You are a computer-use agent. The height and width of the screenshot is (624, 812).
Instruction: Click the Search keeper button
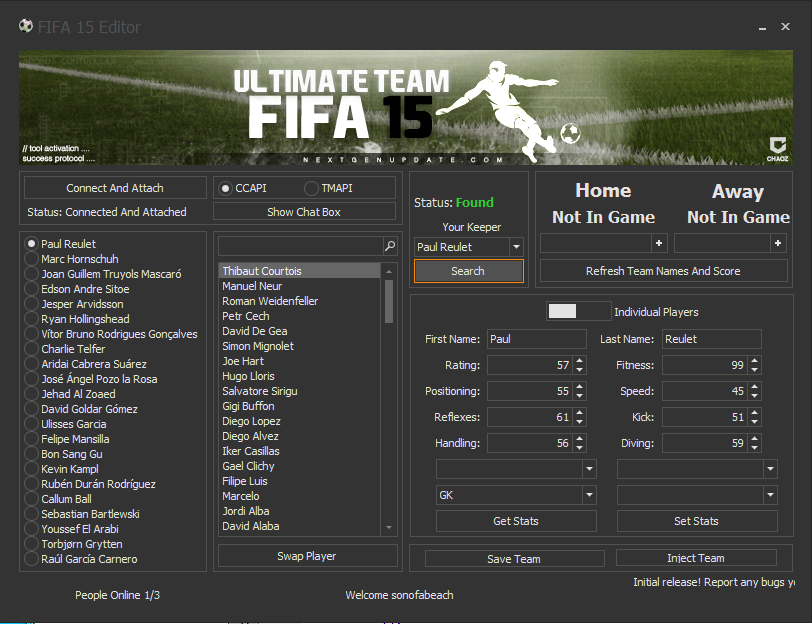(468, 271)
